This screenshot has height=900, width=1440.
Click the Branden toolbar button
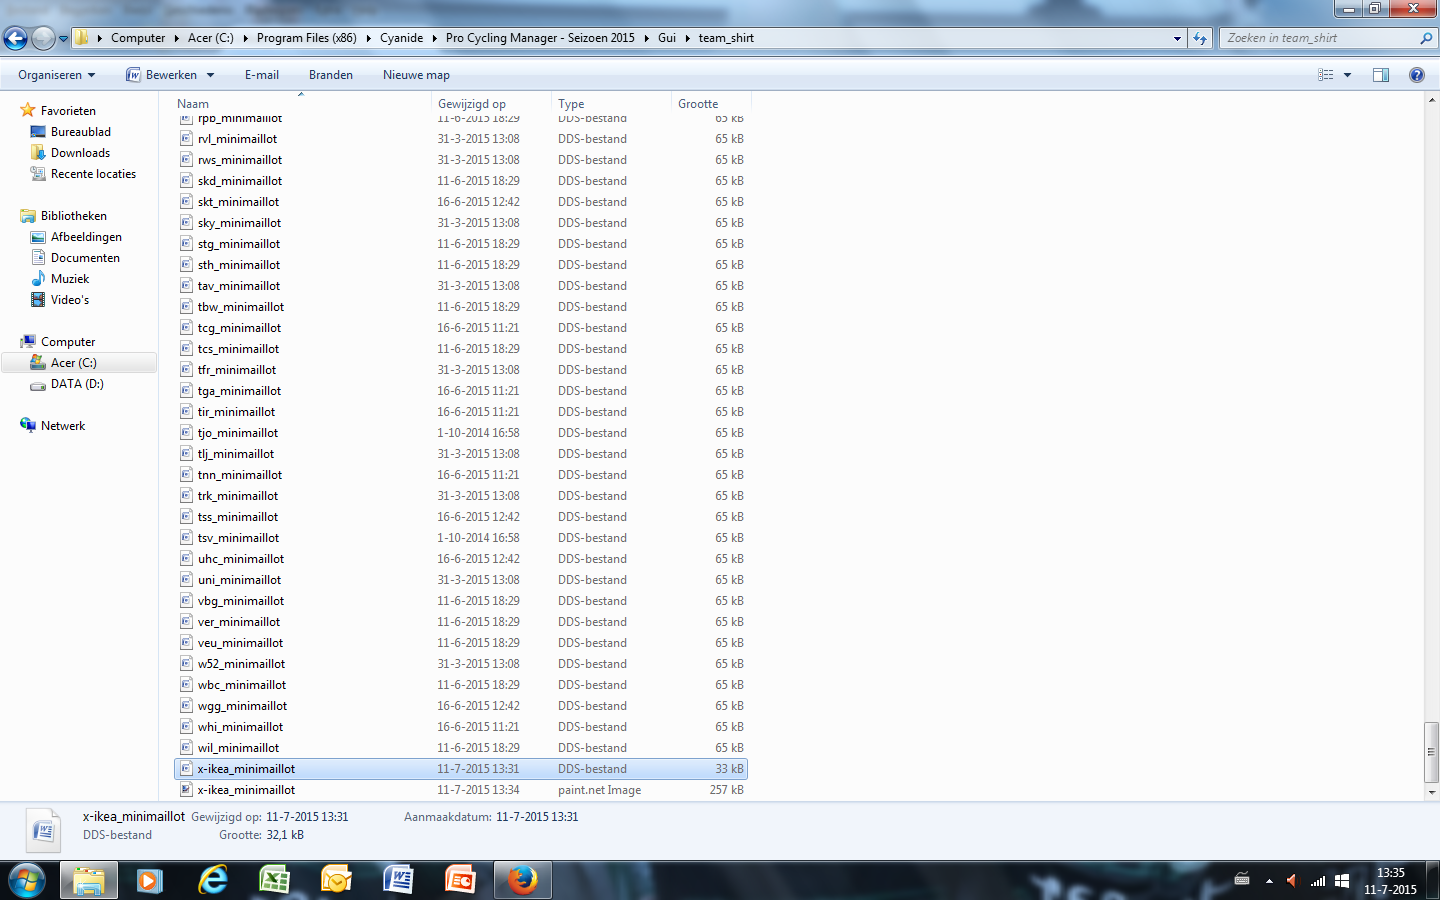[330, 75]
